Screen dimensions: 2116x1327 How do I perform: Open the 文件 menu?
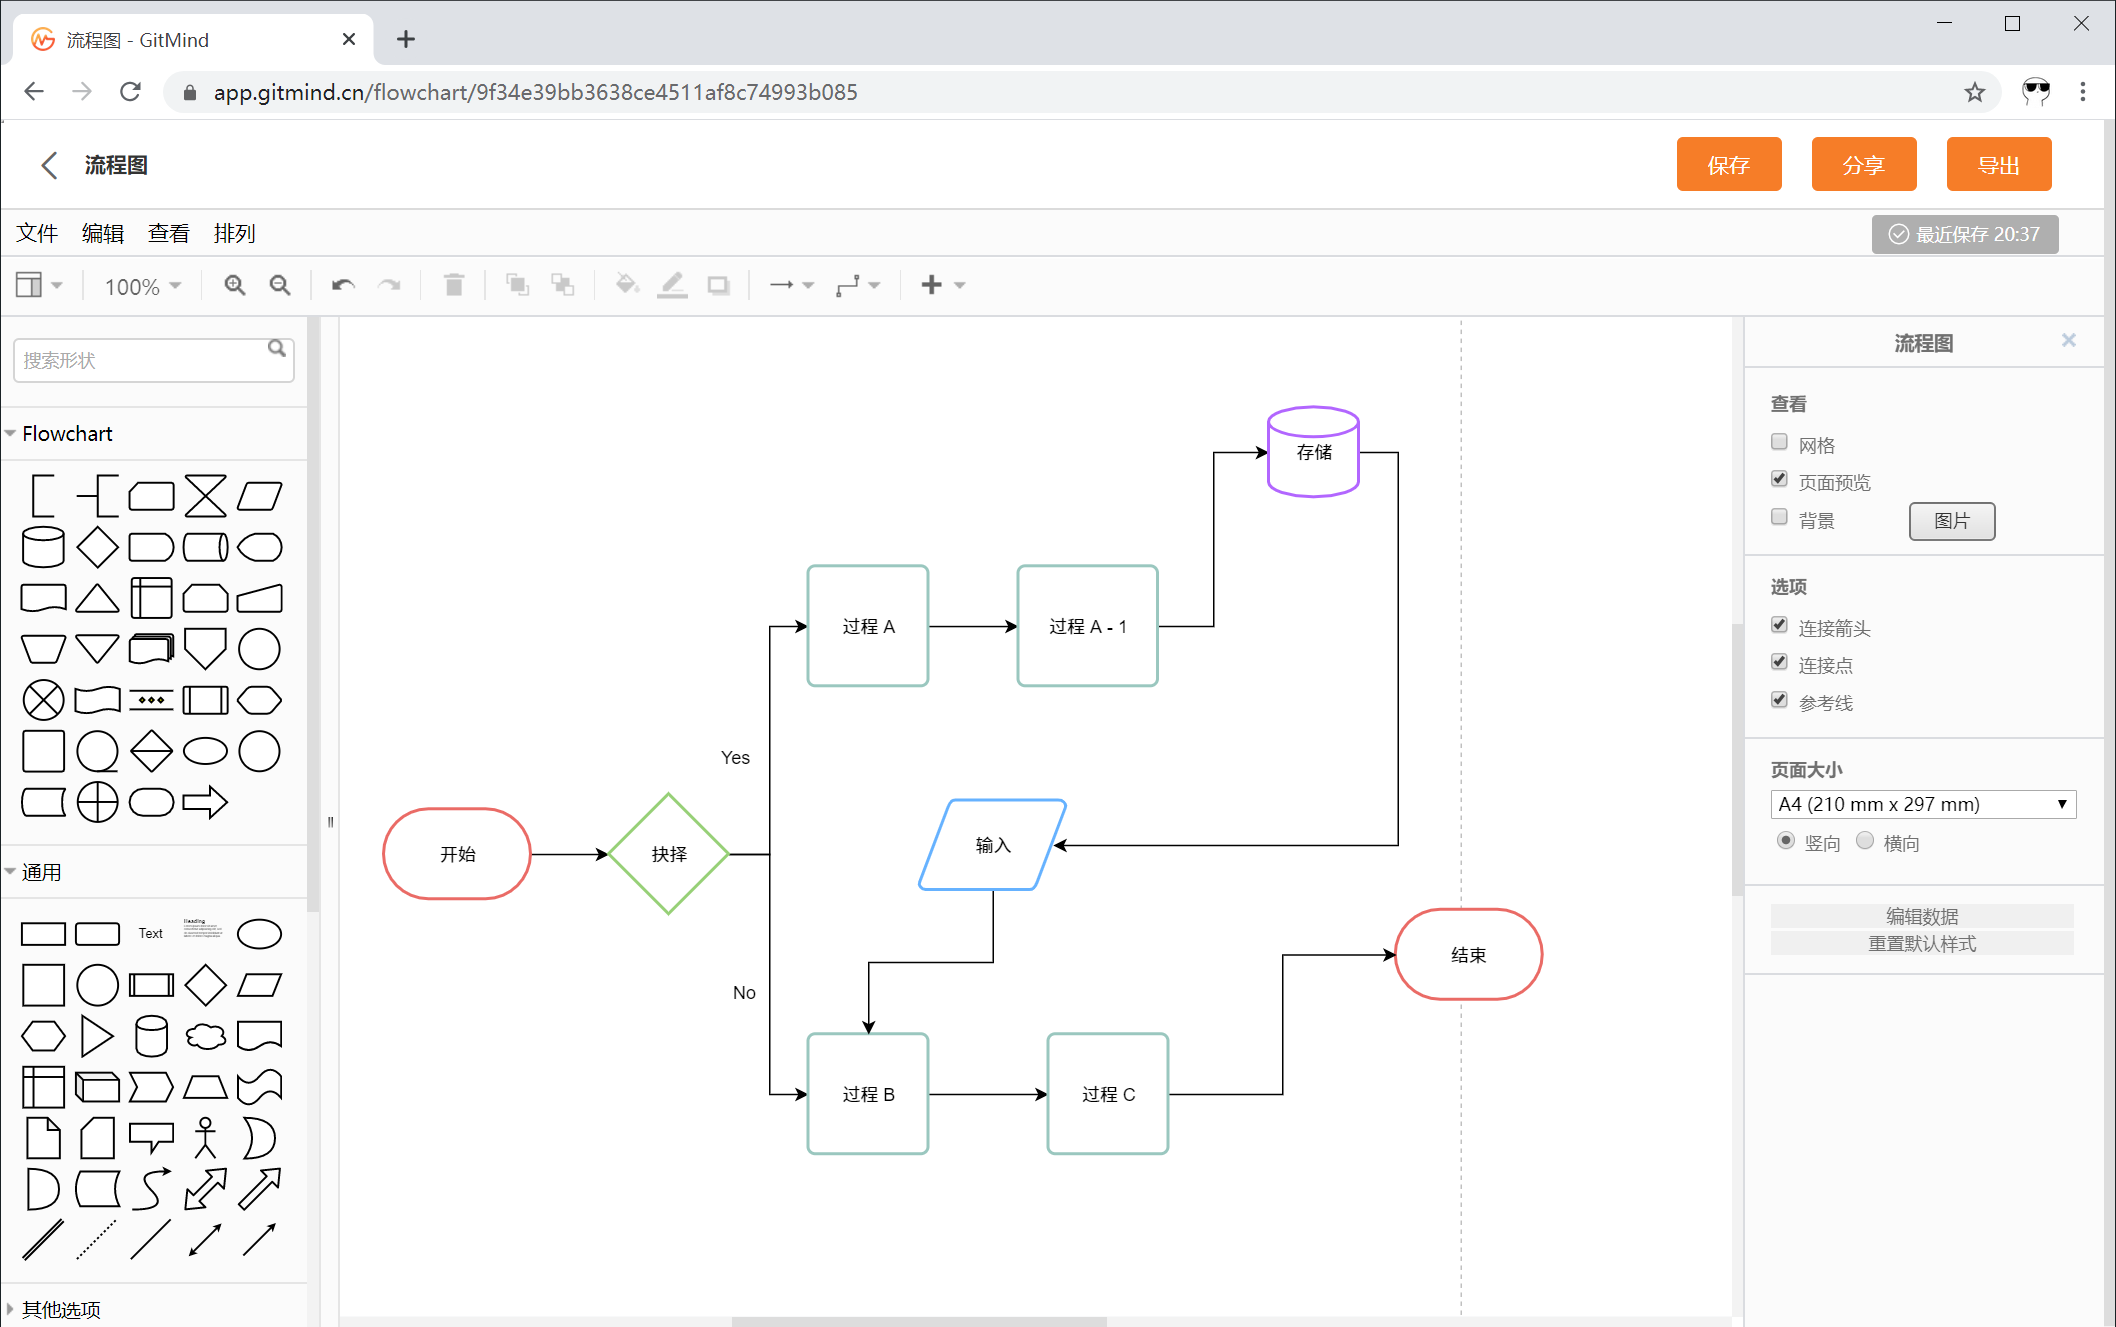[37, 233]
